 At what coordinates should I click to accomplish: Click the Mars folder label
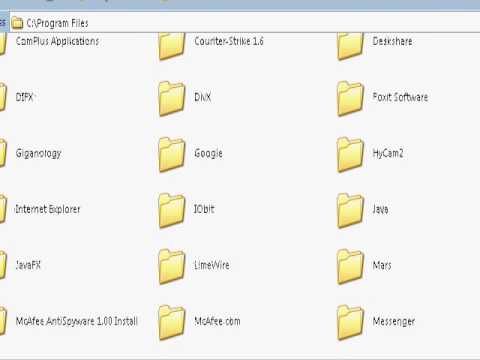click(x=382, y=265)
